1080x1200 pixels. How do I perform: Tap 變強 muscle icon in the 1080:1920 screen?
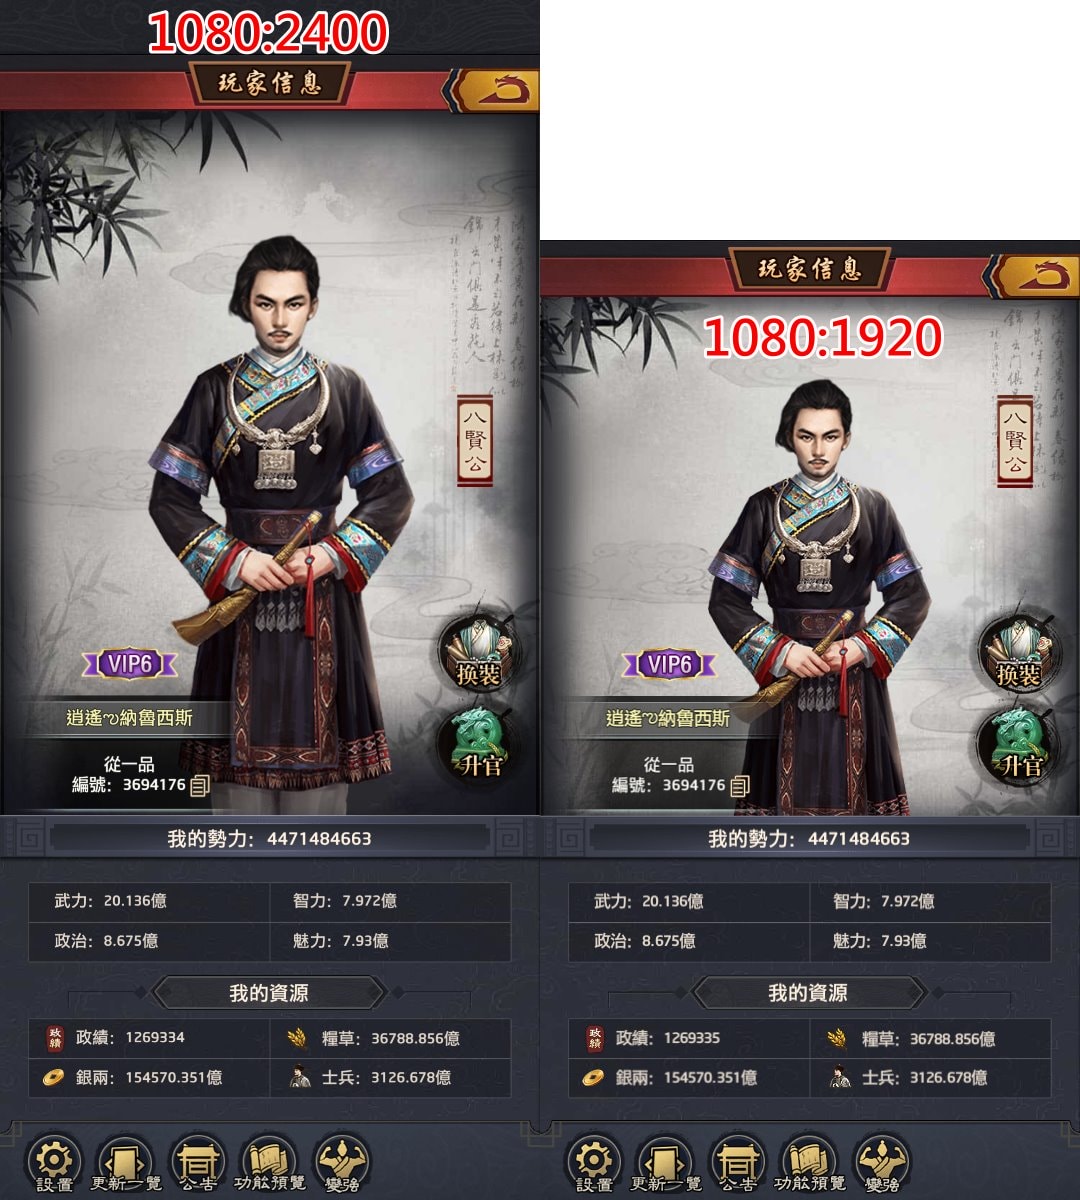point(882,1164)
